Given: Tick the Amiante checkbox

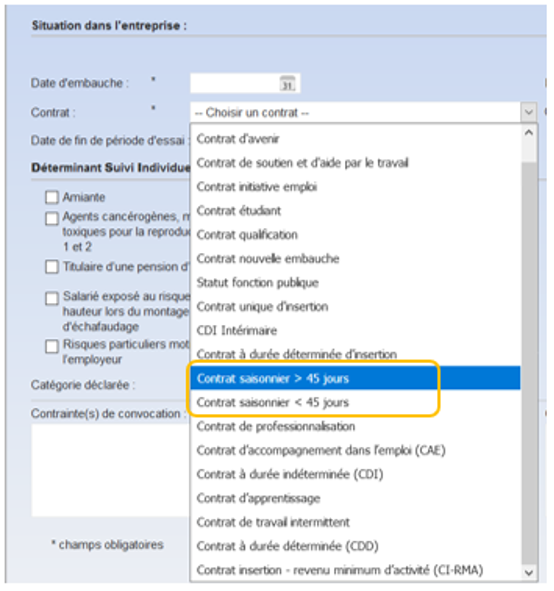Looking at the screenshot, I should (52, 197).
